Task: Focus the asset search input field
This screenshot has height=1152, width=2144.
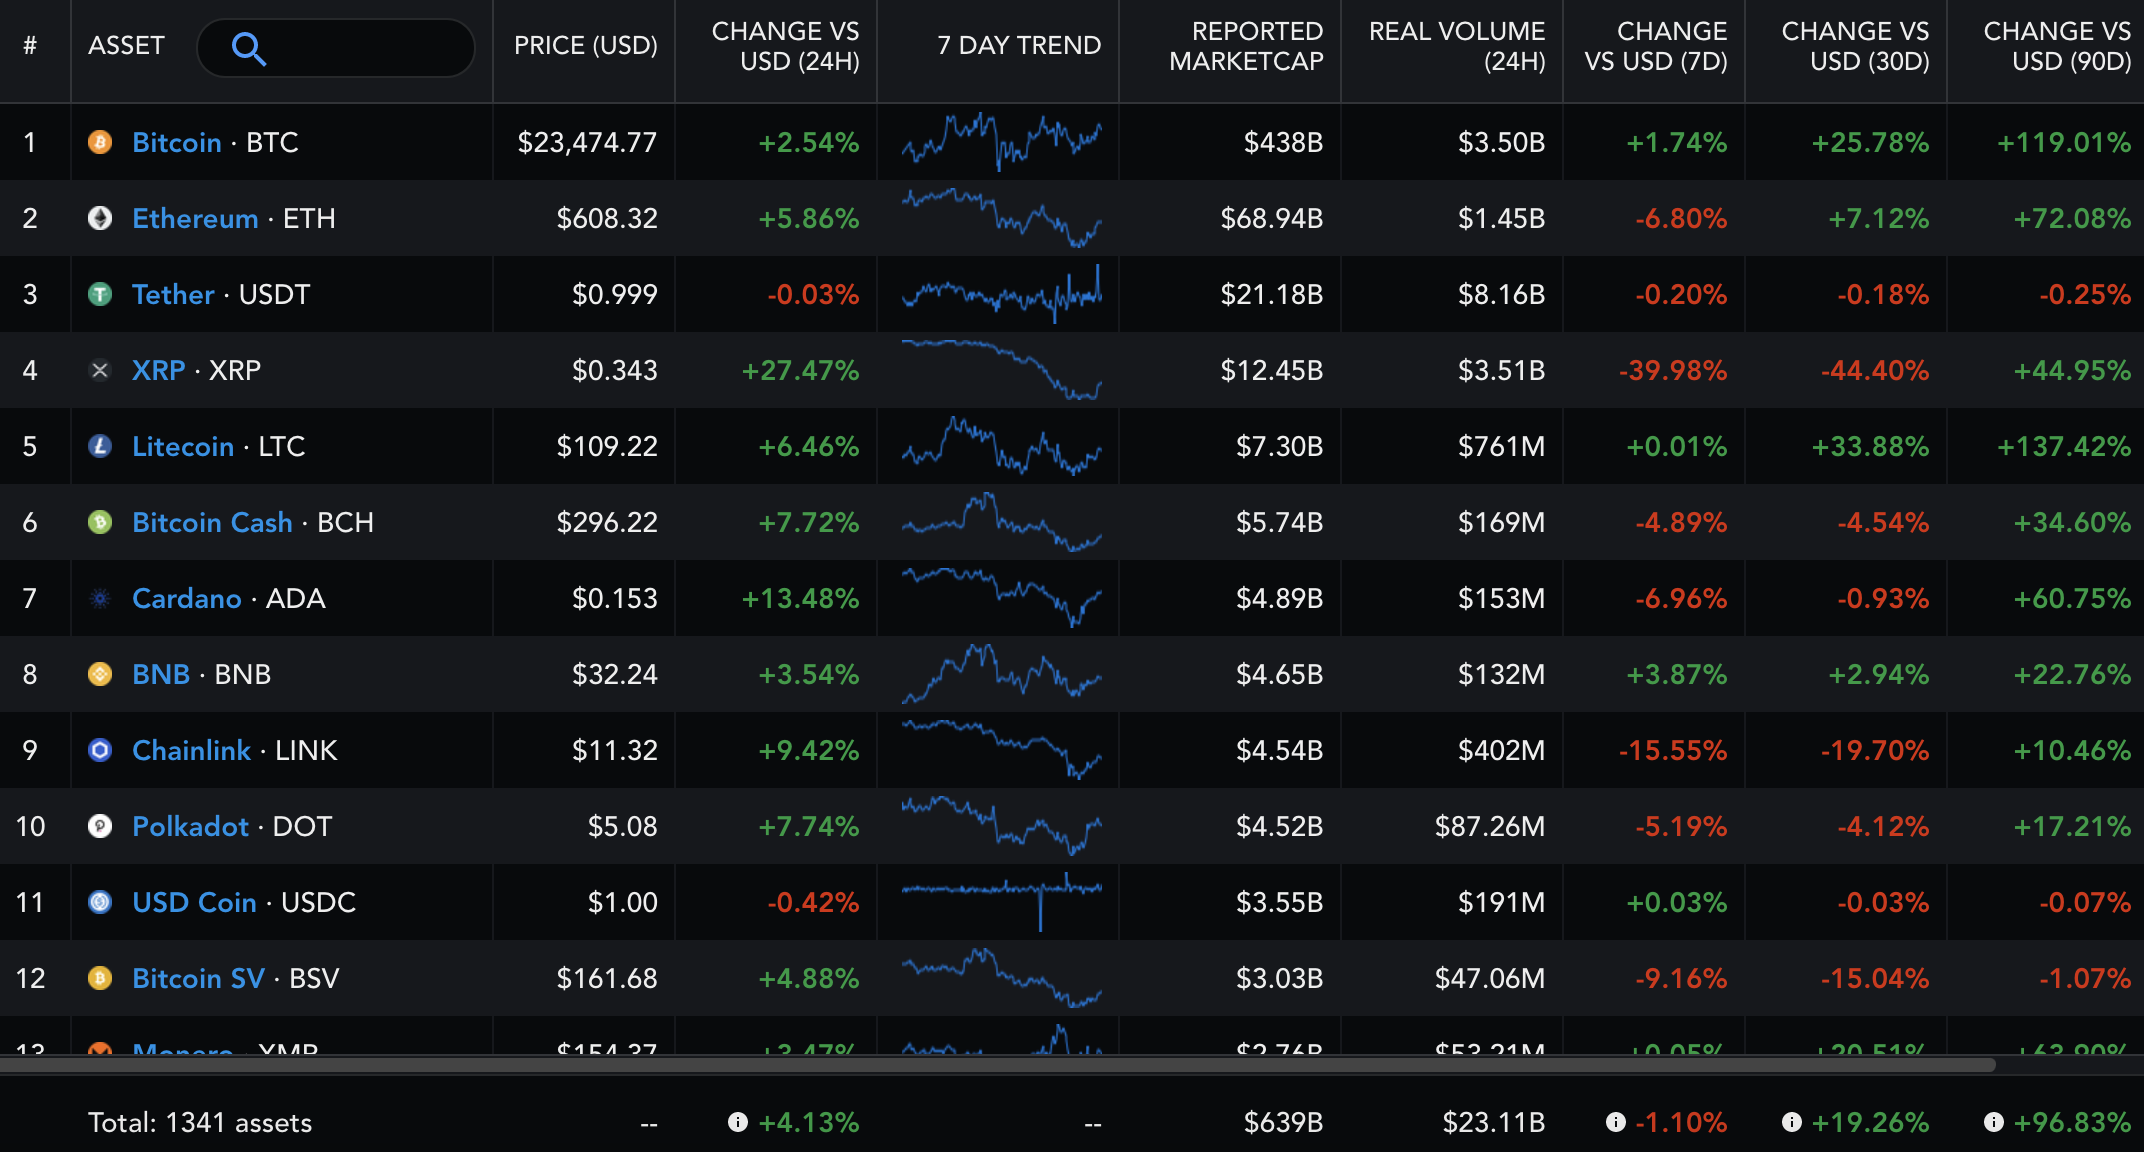Action: (x=336, y=48)
